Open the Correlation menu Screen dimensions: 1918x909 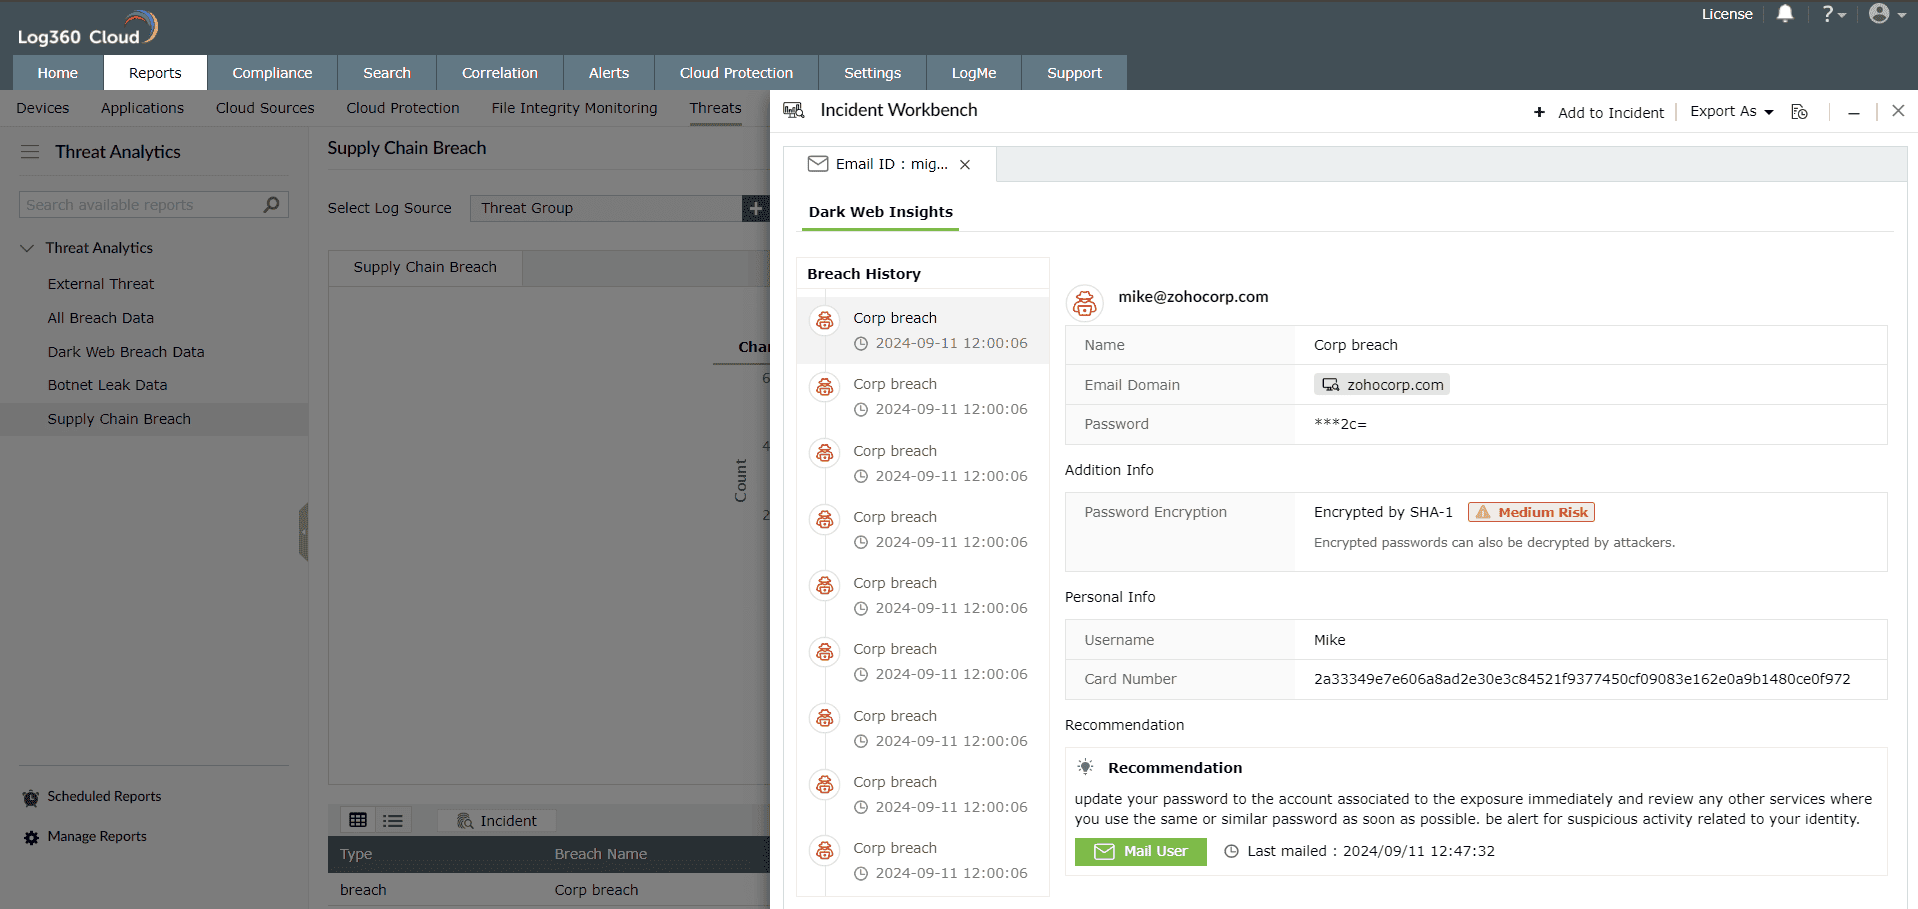(499, 72)
